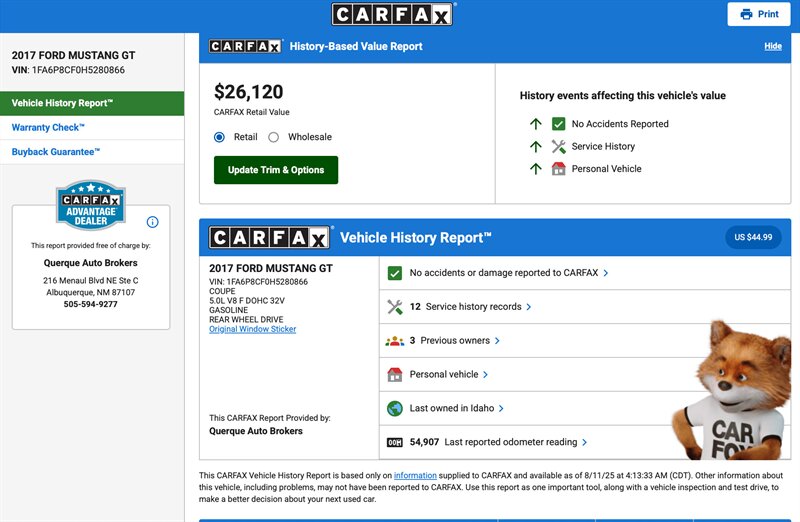Click the up arrow beside Personal Vehicle value event
Viewport: 800px width, 522px height.
(536, 169)
